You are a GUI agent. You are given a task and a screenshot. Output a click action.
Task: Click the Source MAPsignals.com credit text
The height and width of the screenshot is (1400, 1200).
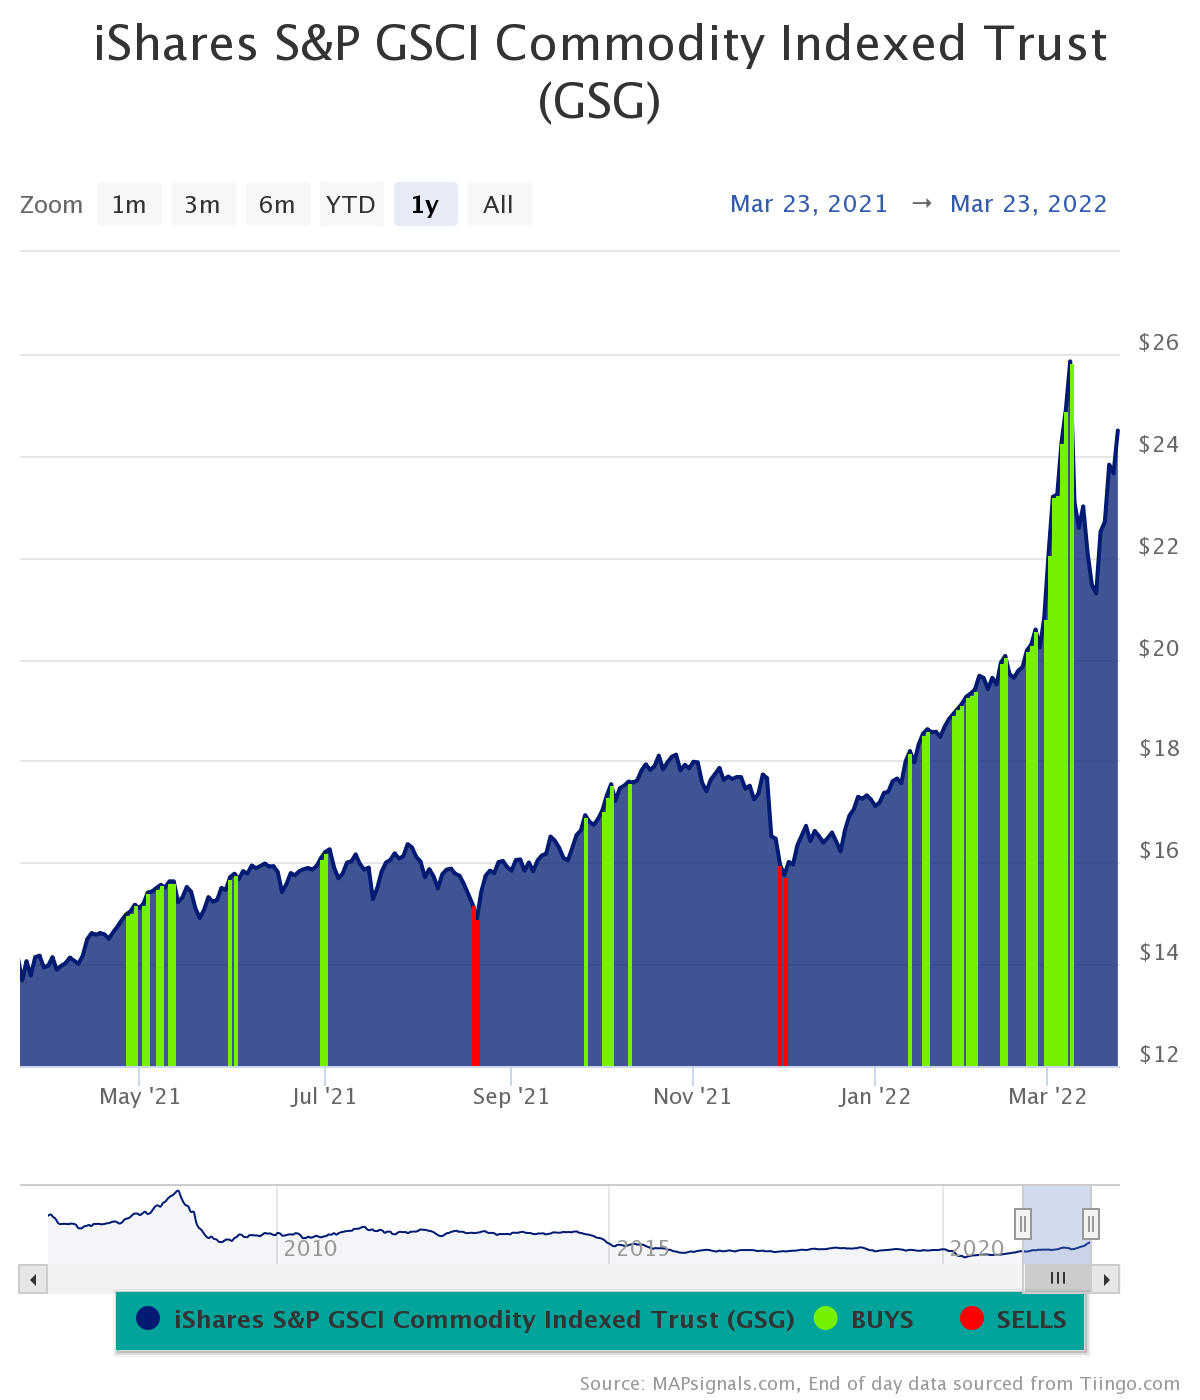tap(880, 1384)
